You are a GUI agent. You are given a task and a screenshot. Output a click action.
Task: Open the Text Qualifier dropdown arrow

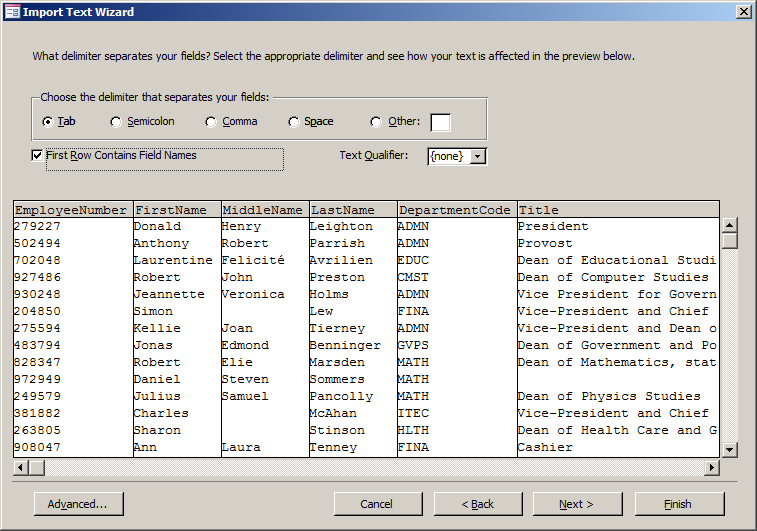(x=477, y=156)
